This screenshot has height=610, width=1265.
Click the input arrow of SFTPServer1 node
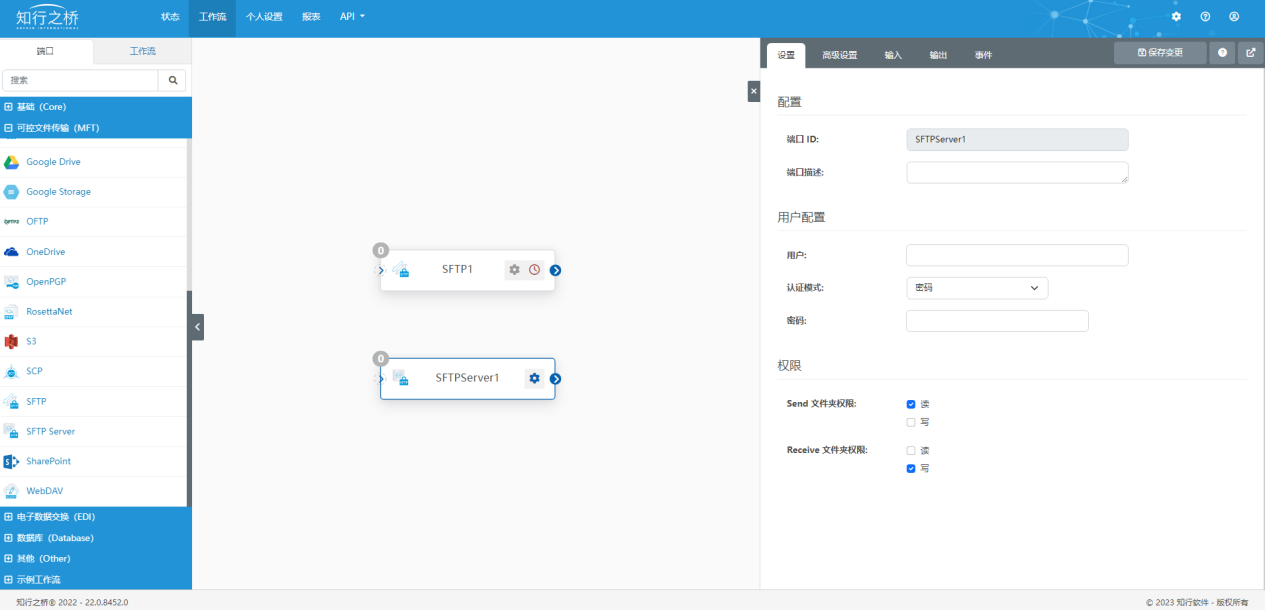[381, 379]
